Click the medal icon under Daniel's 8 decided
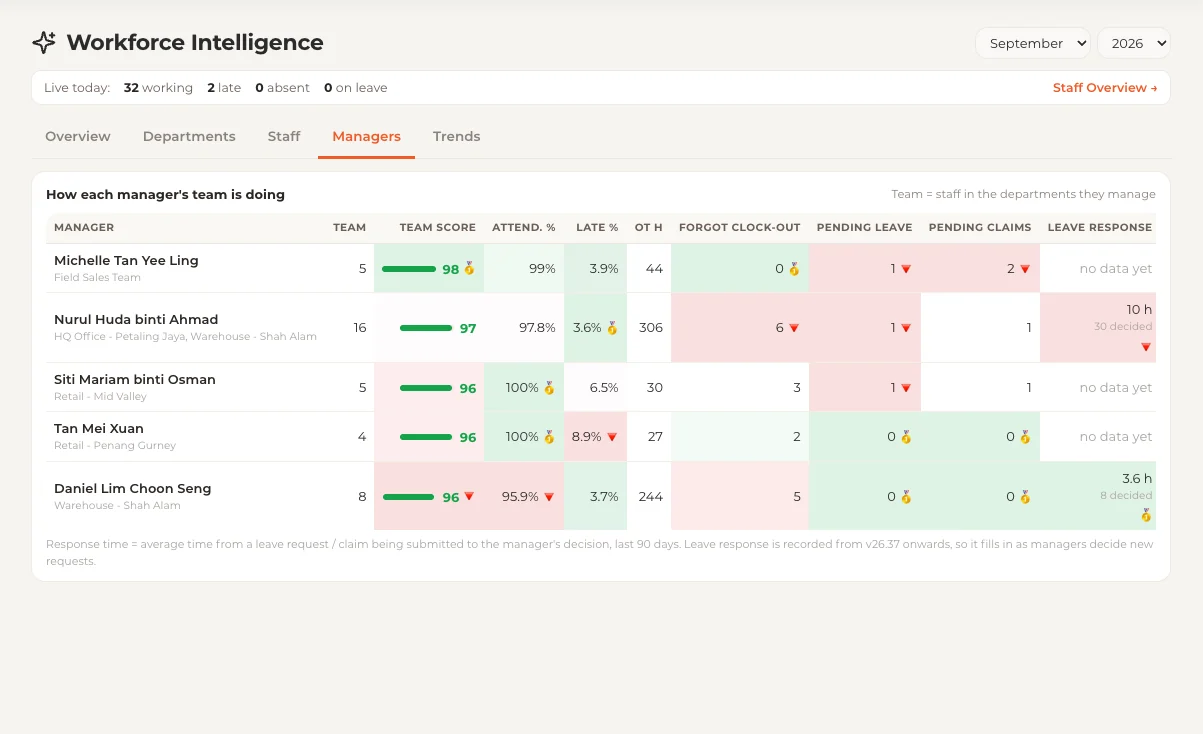Image resolution: width=1203 pixels, height=734 pixels. [x=1146, y=515]
